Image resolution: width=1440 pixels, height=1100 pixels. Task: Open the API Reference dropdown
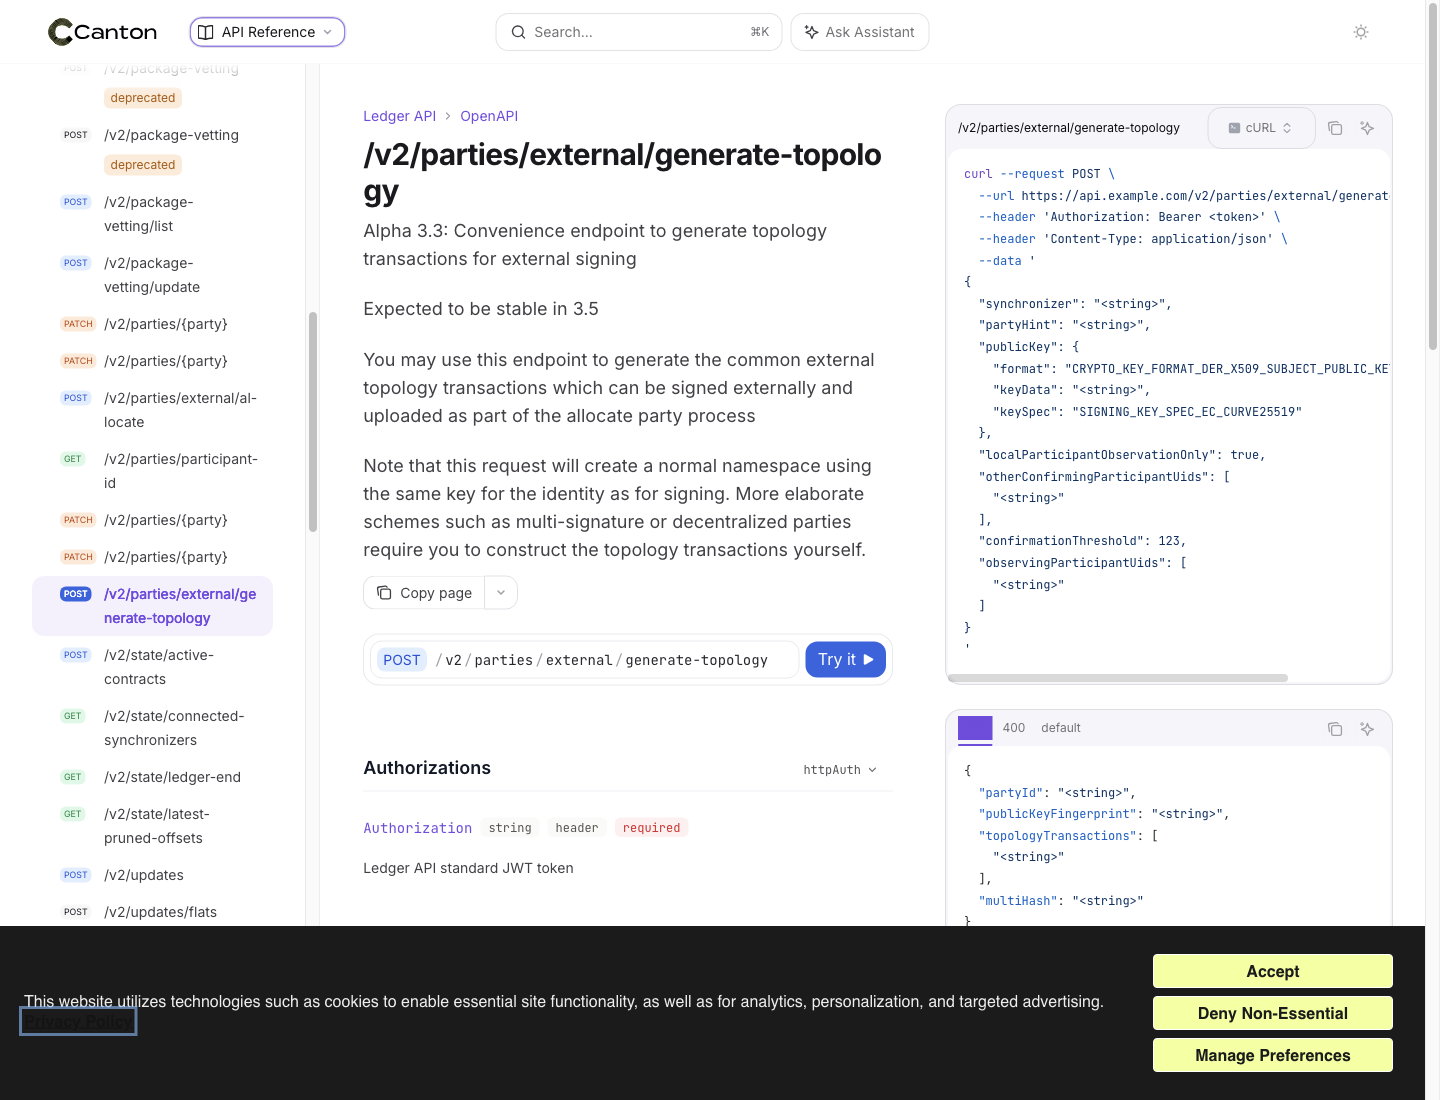click(x=267, y=32)
